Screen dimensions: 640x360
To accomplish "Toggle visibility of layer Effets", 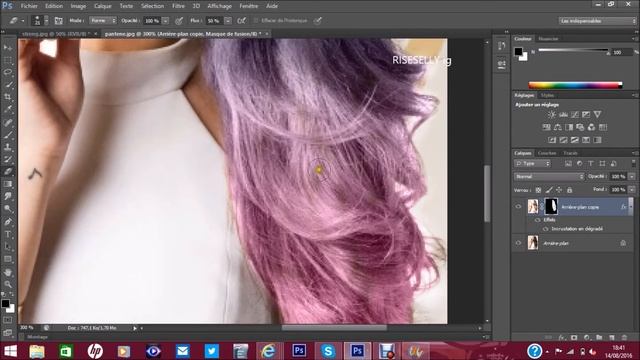I will click(x=538, y=220).
